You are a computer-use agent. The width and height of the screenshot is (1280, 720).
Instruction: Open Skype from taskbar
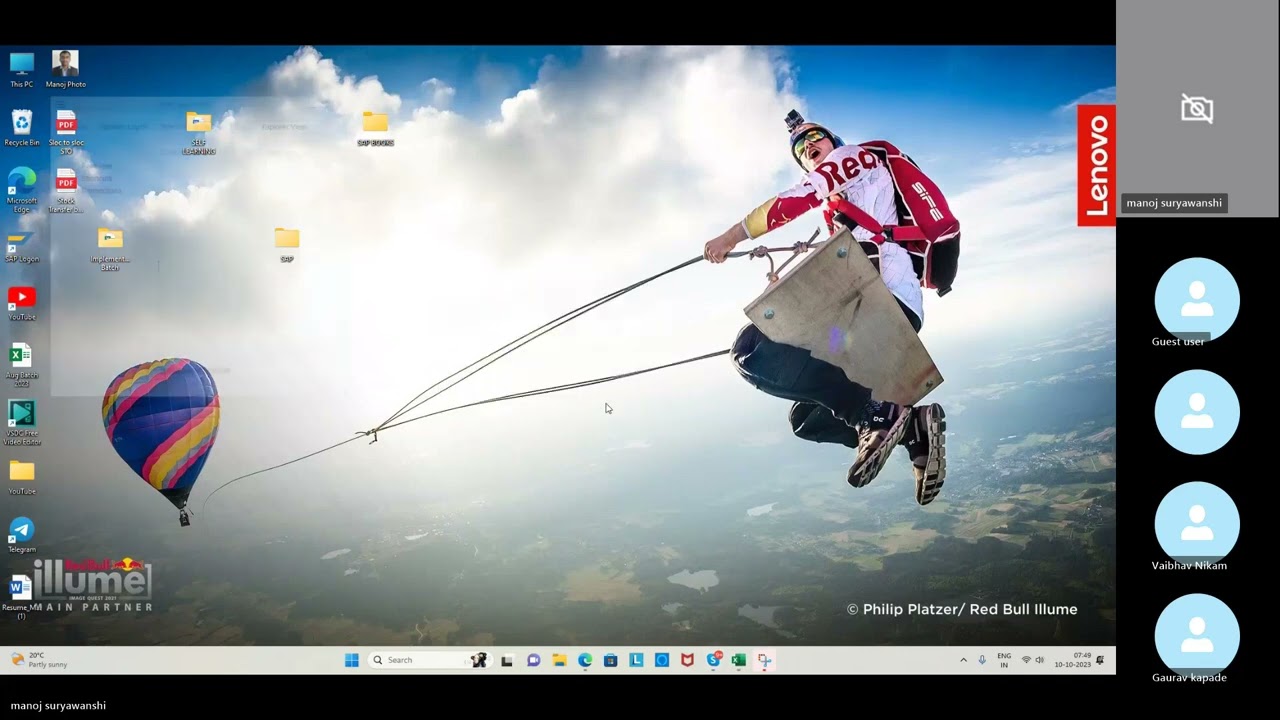(x=713, y=660)
